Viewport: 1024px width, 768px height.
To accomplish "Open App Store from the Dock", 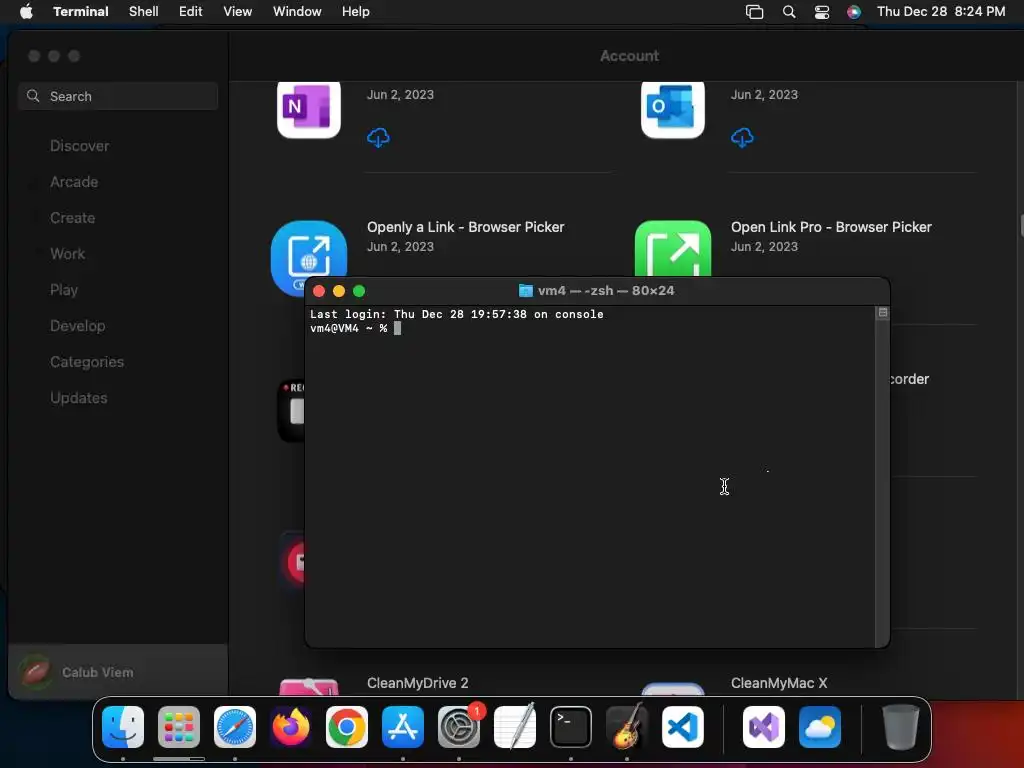I will (403, 727).
